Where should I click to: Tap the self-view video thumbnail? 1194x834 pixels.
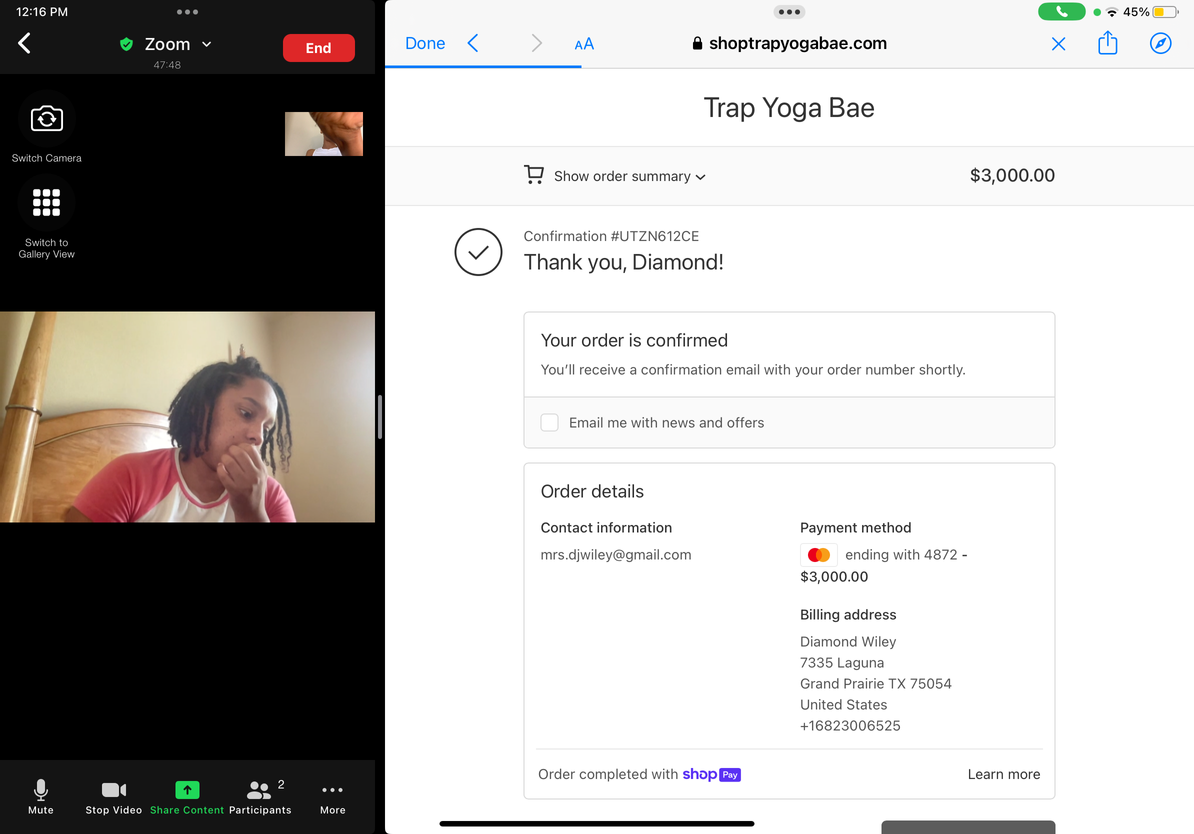click(324, 134)
